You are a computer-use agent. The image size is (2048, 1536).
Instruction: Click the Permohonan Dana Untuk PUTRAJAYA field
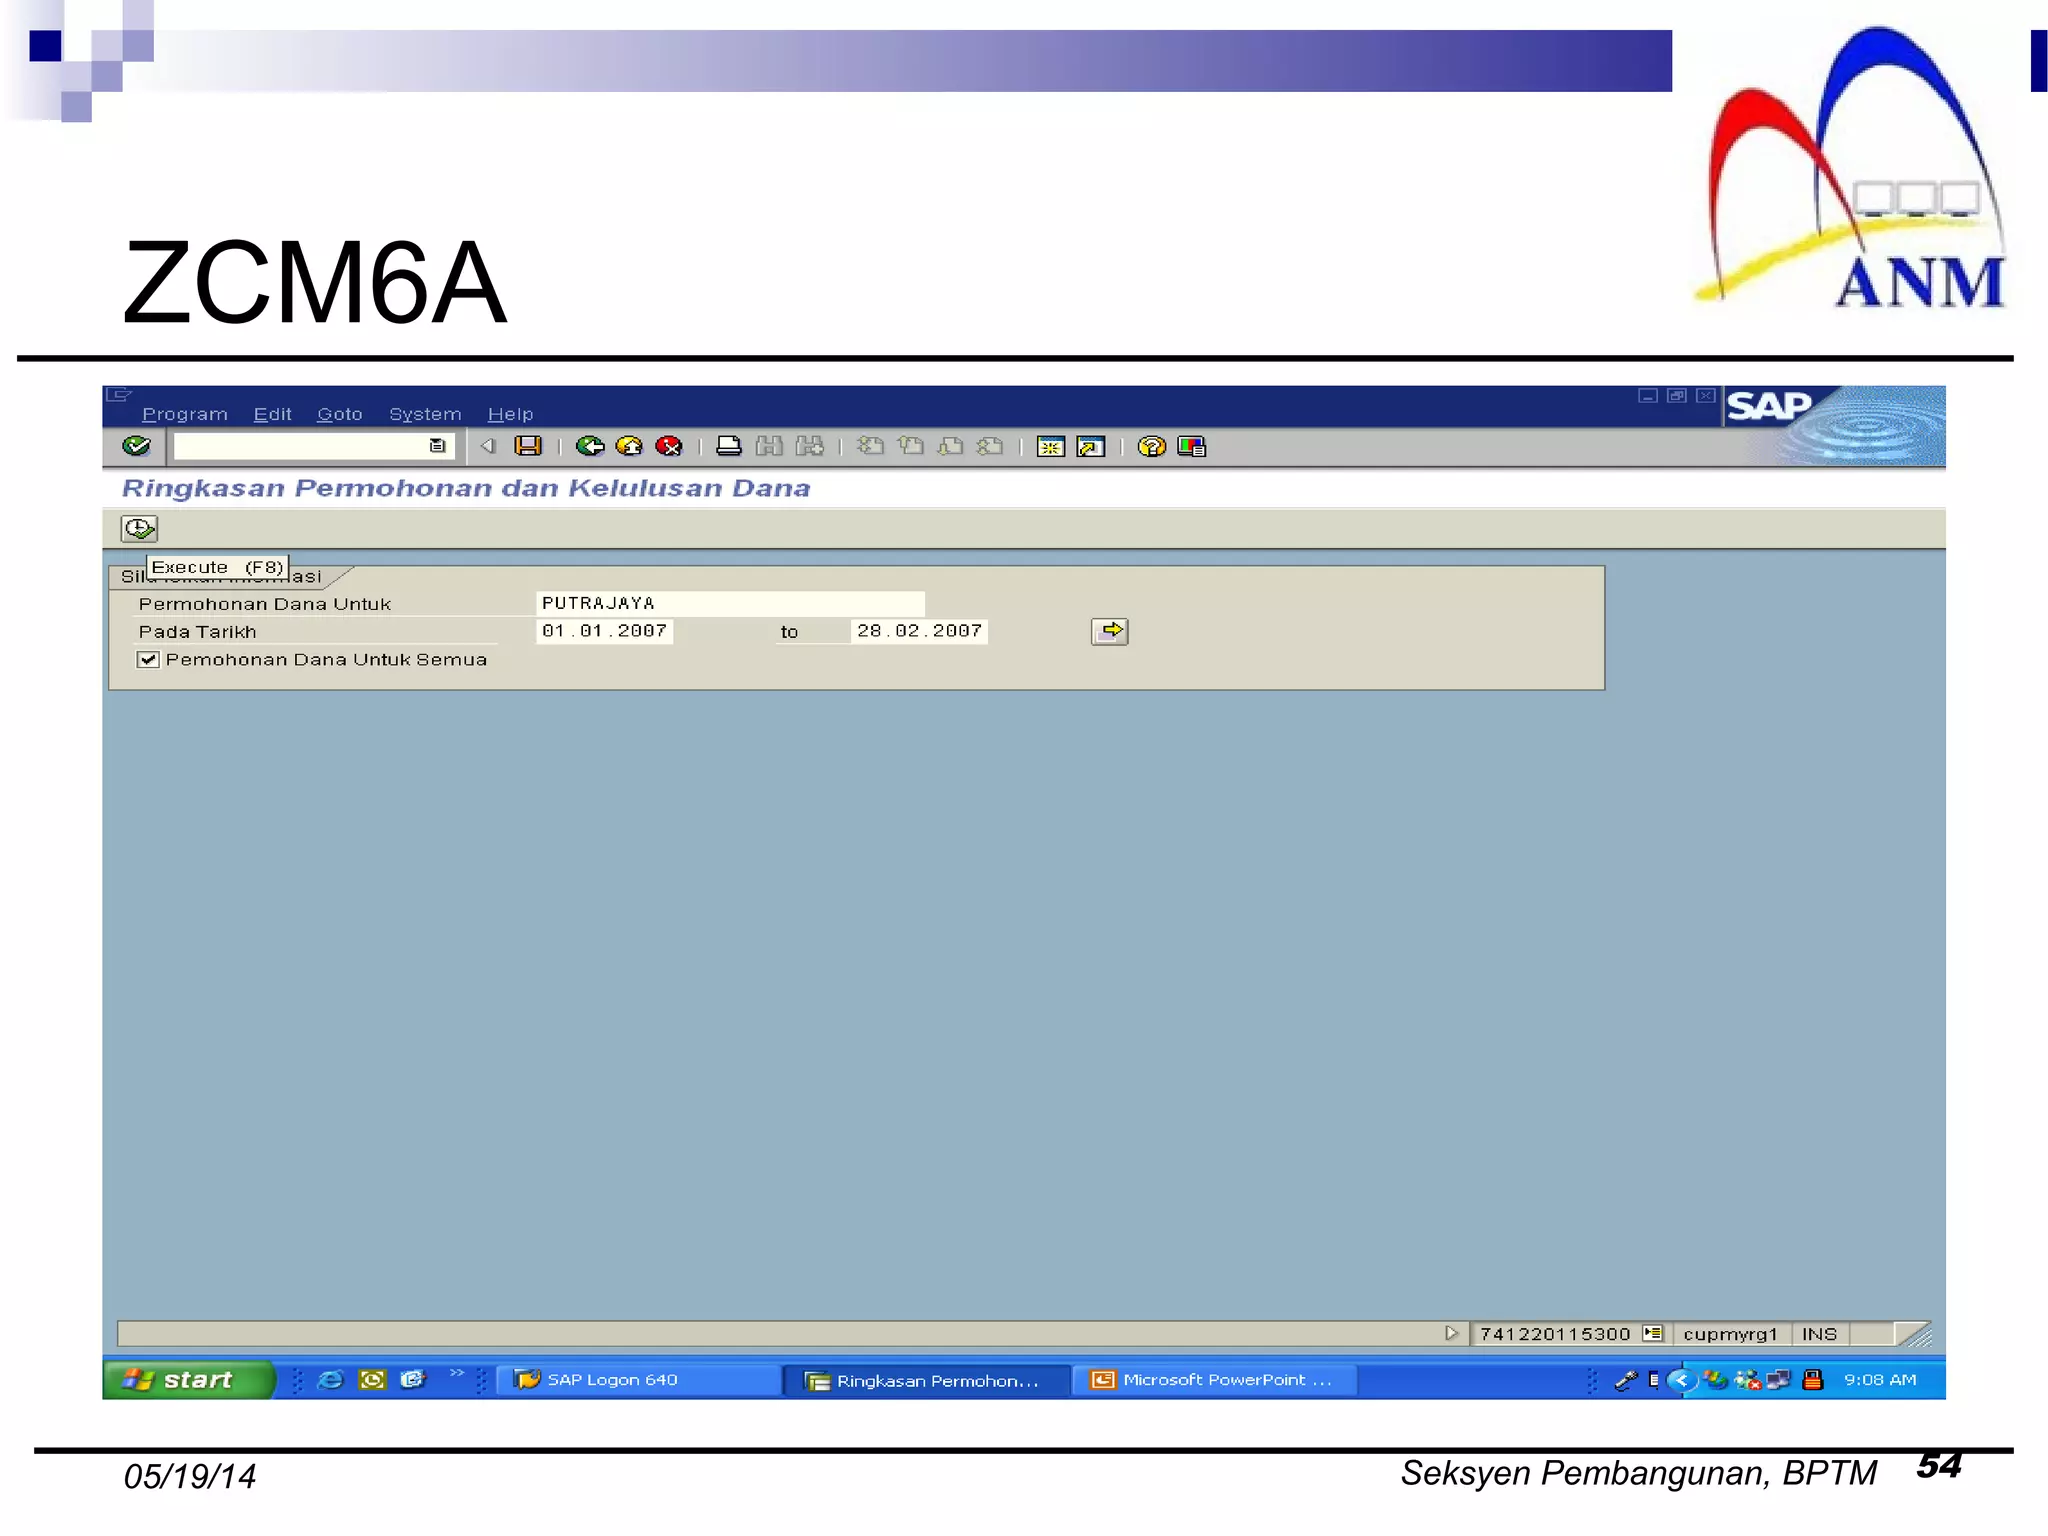tap(729, 603)
